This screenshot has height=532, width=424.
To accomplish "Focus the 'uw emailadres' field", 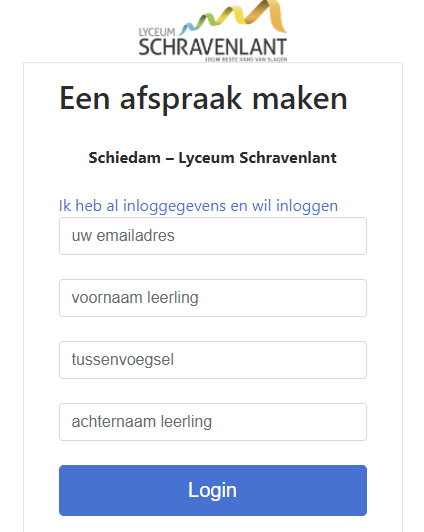I will click(213, 236).
